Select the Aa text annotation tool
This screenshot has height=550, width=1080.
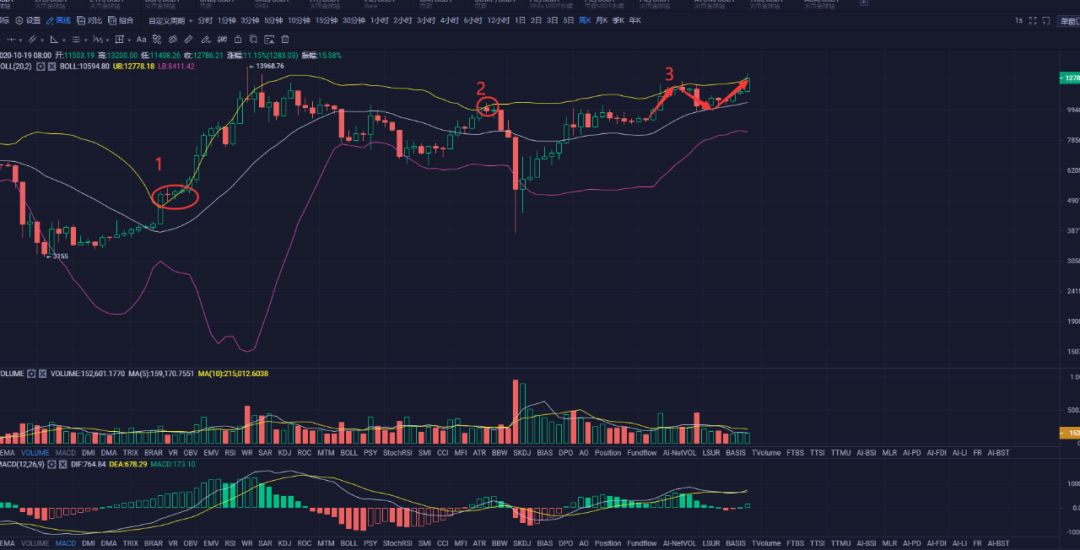pyautogui.click(x=141, y=39)
